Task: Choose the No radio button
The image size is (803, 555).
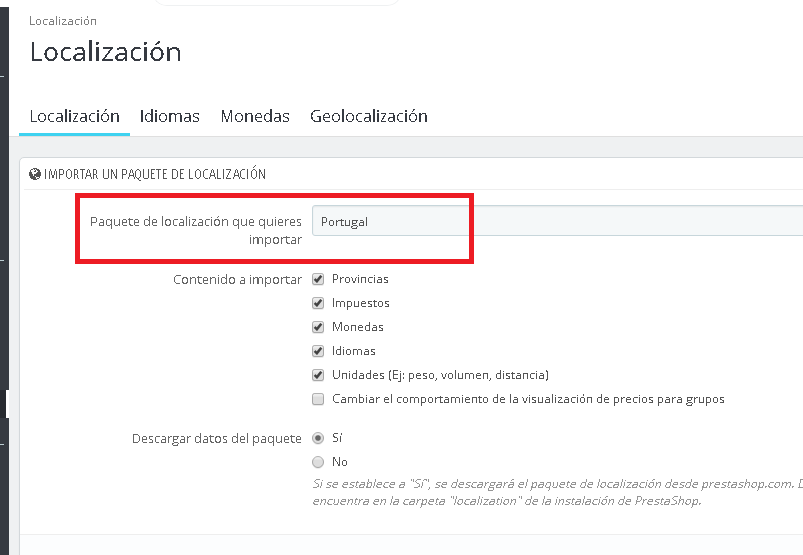Action: [x=318, y=462]
